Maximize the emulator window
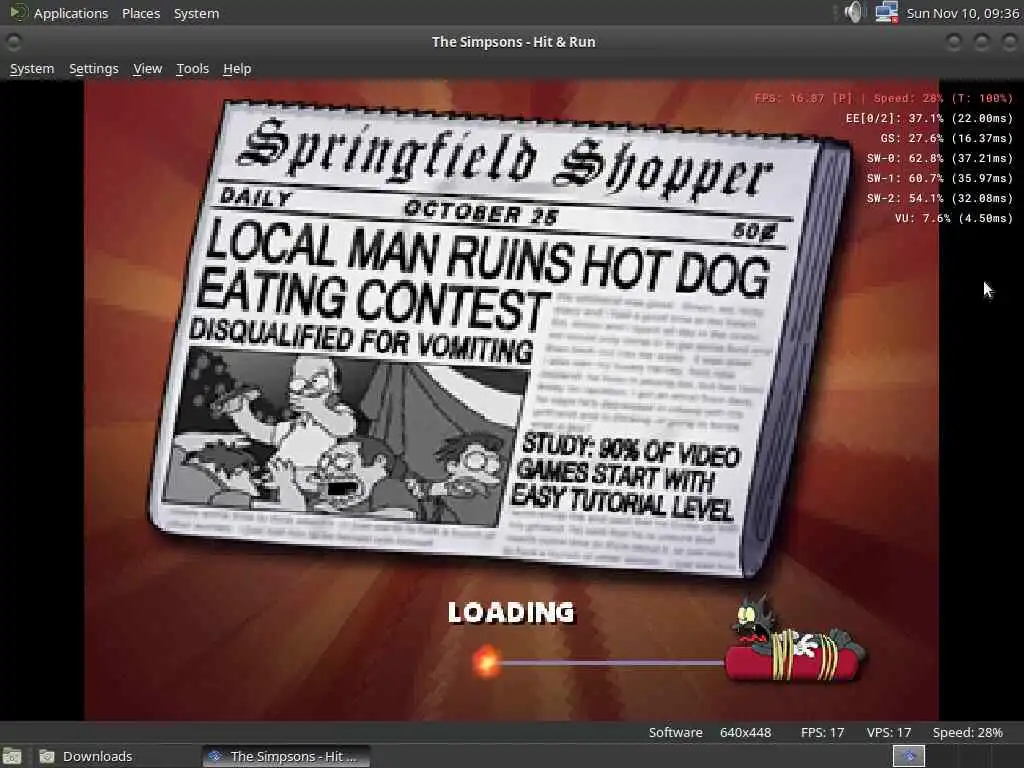Screen dimensions: 1024x768 click(982, 42)
